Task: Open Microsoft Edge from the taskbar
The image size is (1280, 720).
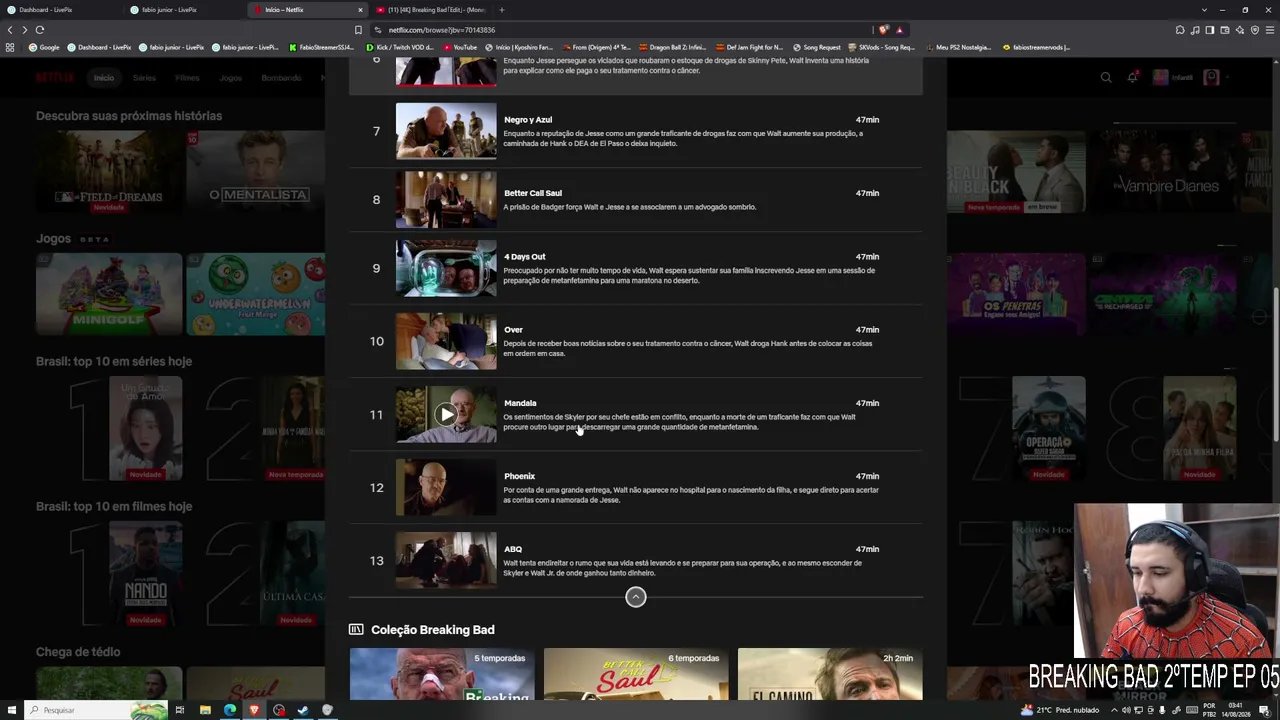Action: (x=230, y=710)
